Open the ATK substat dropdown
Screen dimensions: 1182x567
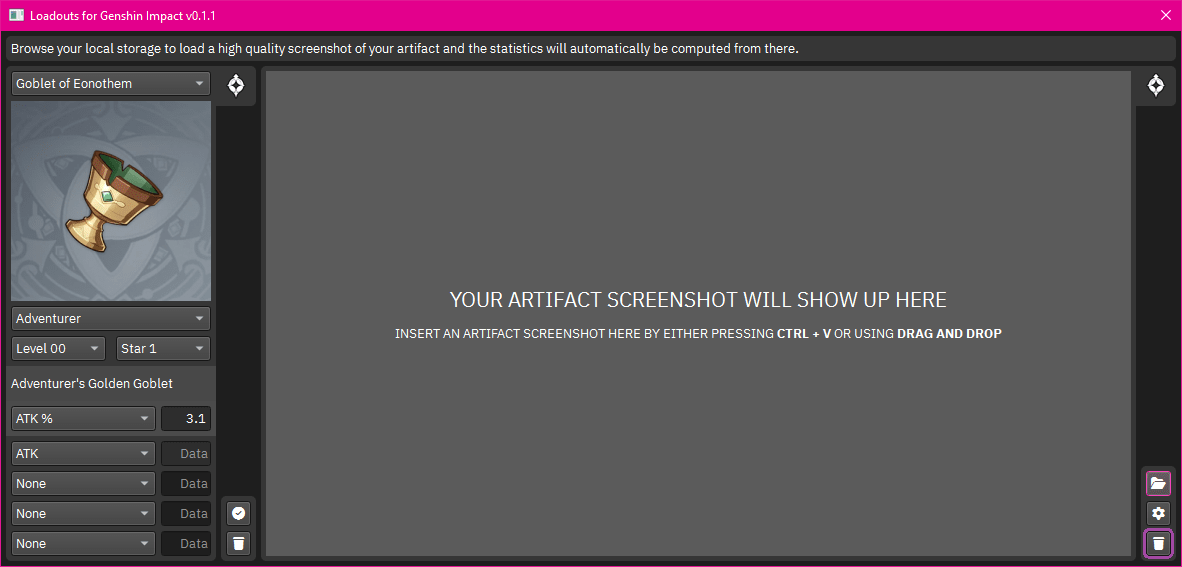[x=84, y=454]
